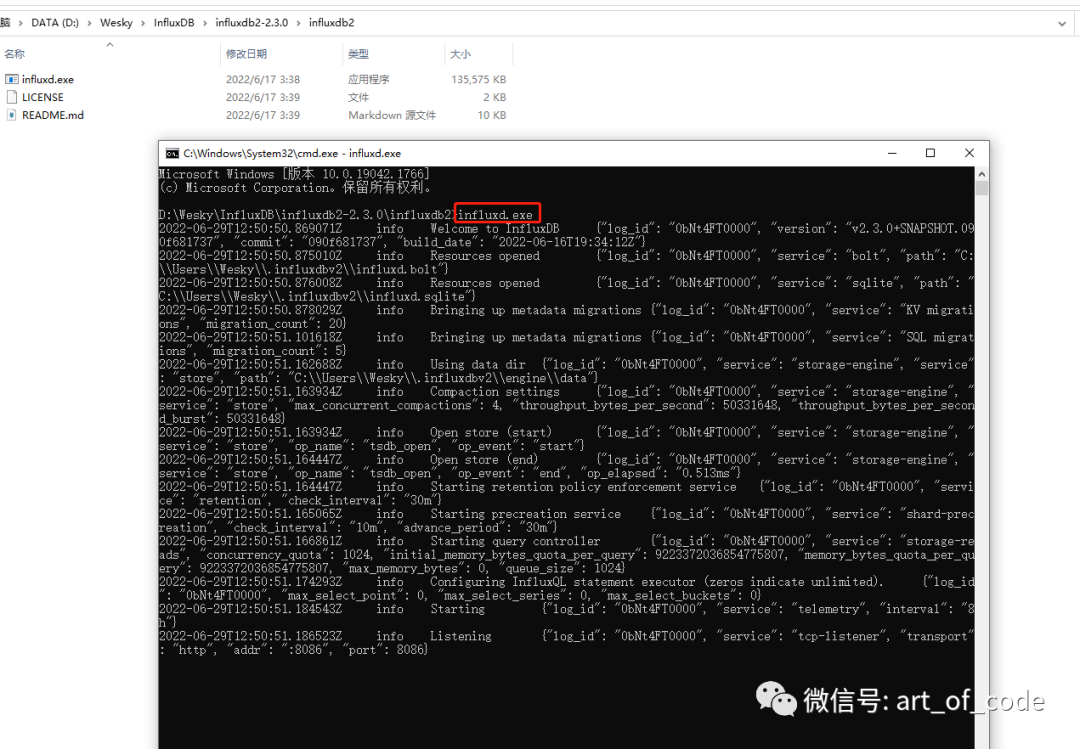Click the console vertical scrollbar track
1080x749 pixels.
982,469
